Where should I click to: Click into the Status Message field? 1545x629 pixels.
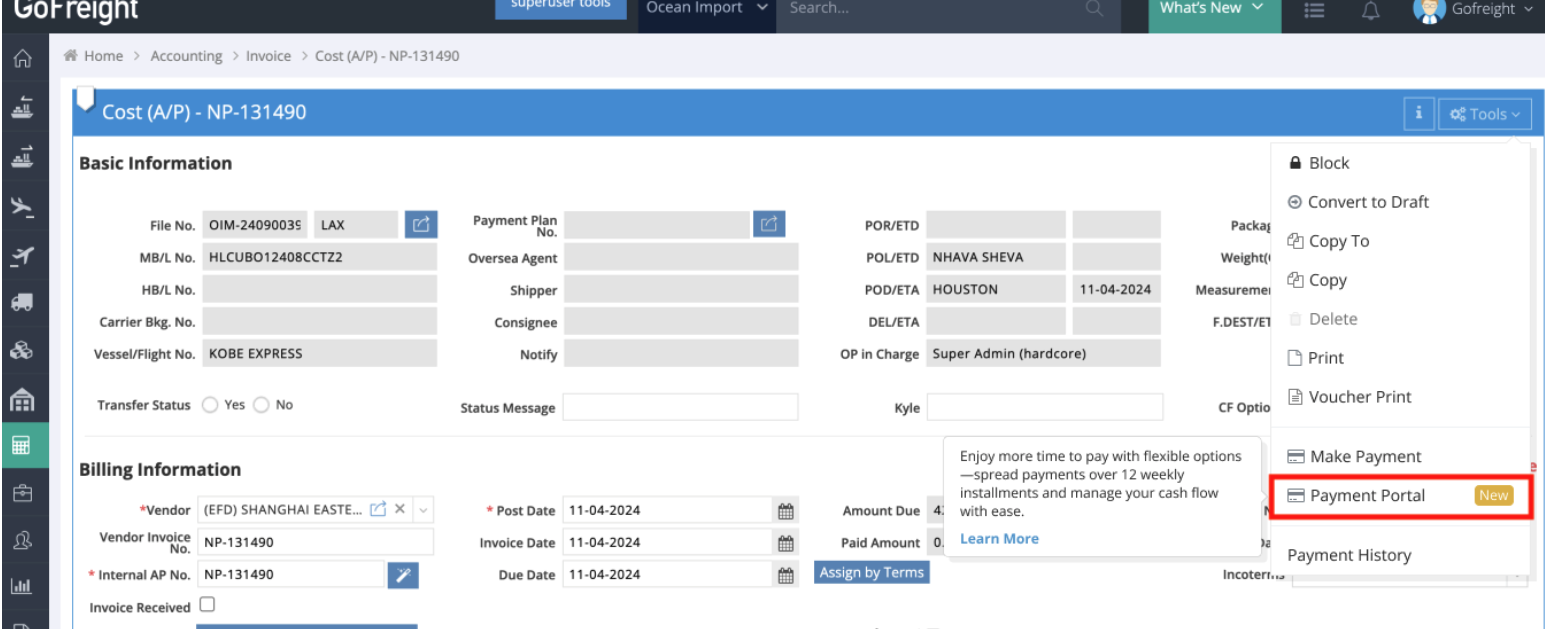tap(680, 407)
